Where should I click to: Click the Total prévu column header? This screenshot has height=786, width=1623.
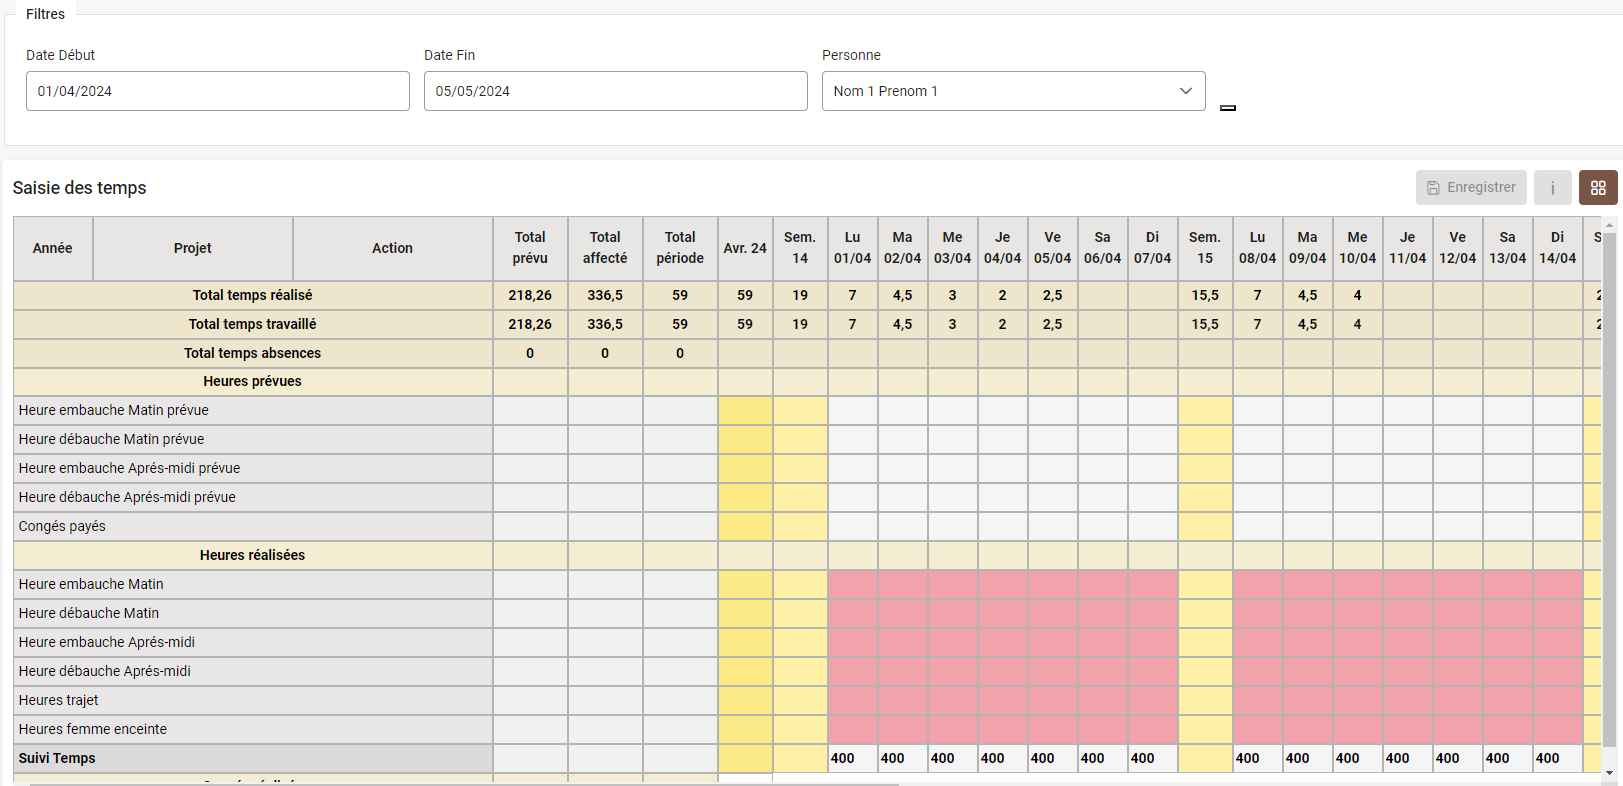coord(530,248)
